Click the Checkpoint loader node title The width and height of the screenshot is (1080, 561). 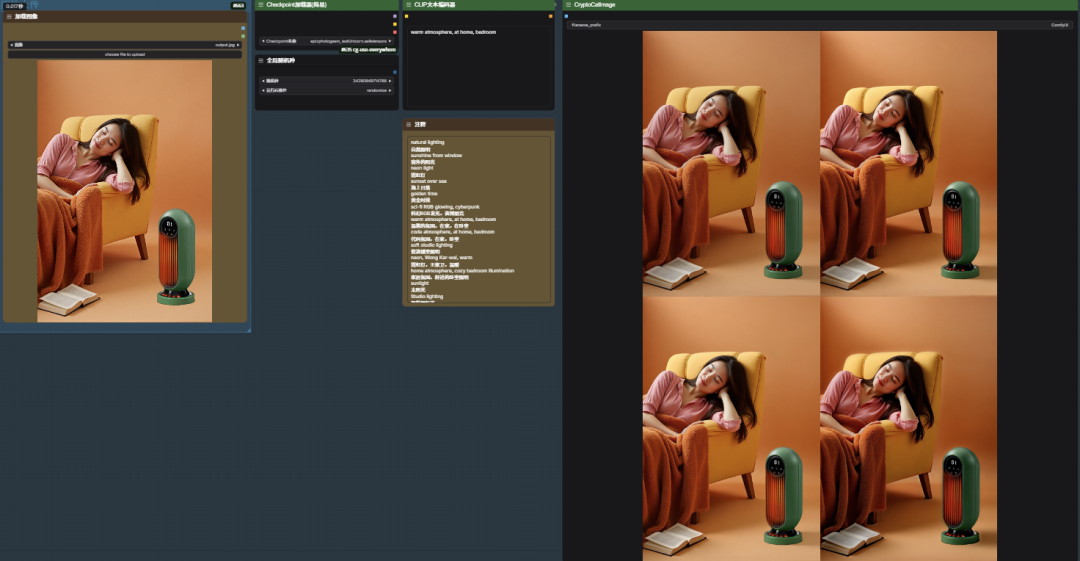296,4
